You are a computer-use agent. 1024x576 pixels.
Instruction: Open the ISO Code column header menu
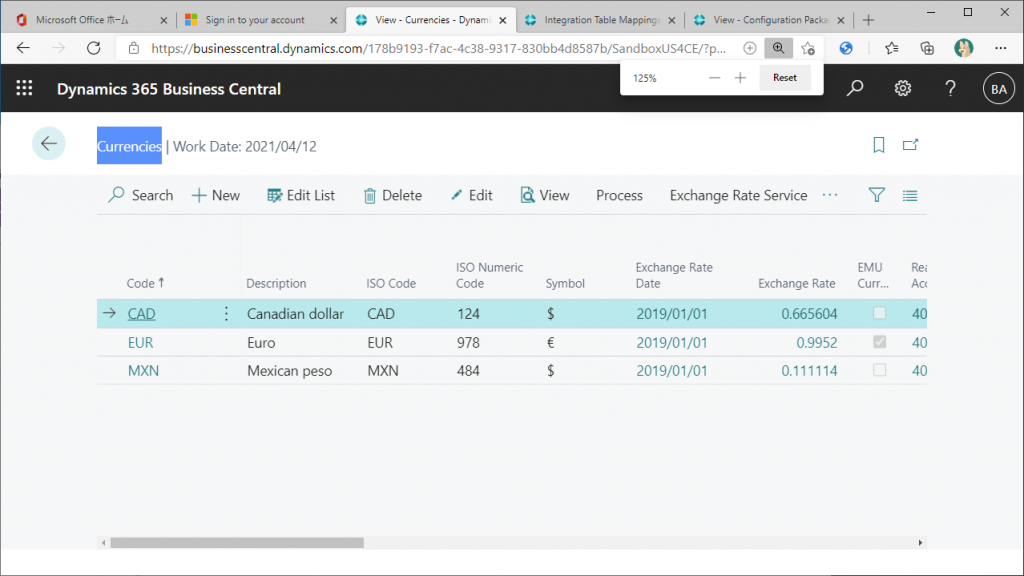(x=391, y=283)
